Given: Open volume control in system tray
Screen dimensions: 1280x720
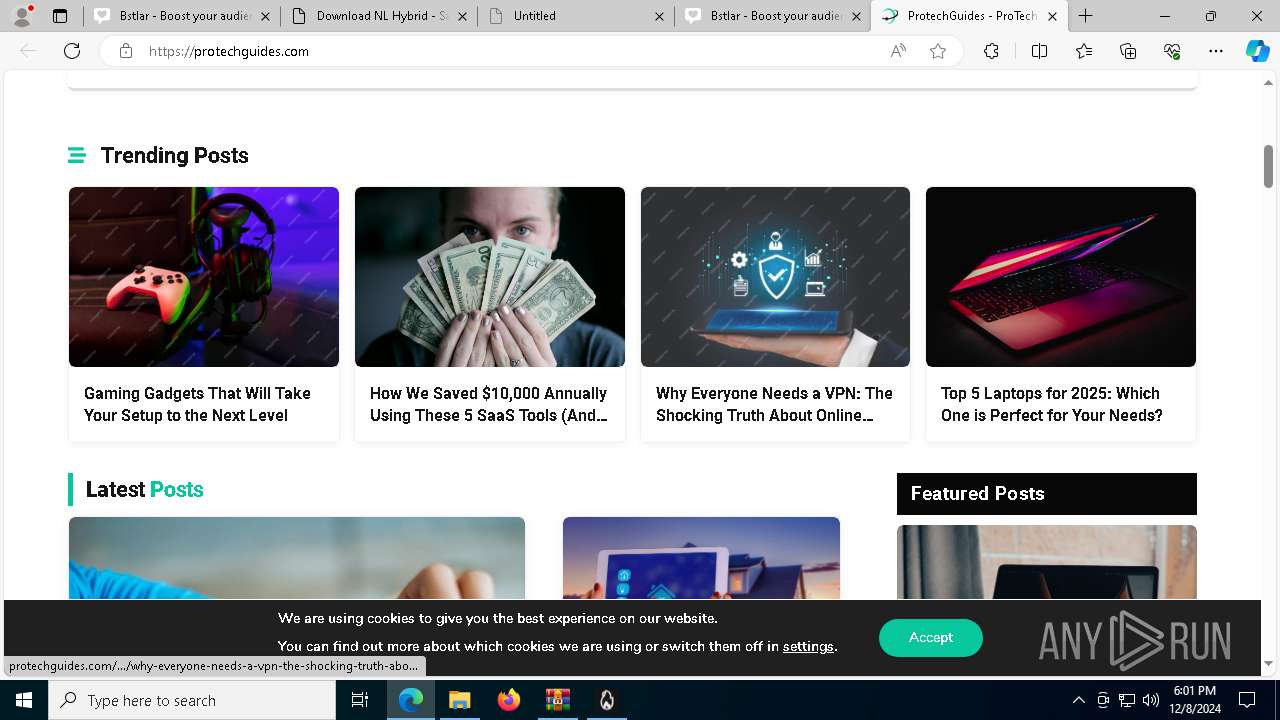Looking at the screenshot, I should coord(1150,700).
